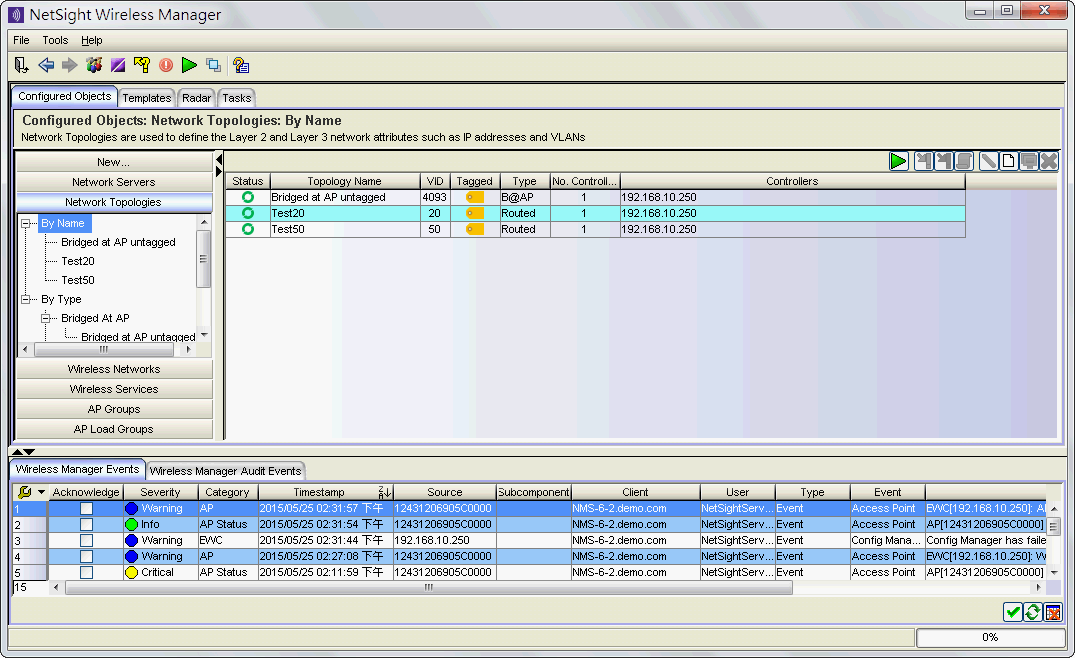Open the Help menu
1075x658 pixels.
tap(92, 40)
